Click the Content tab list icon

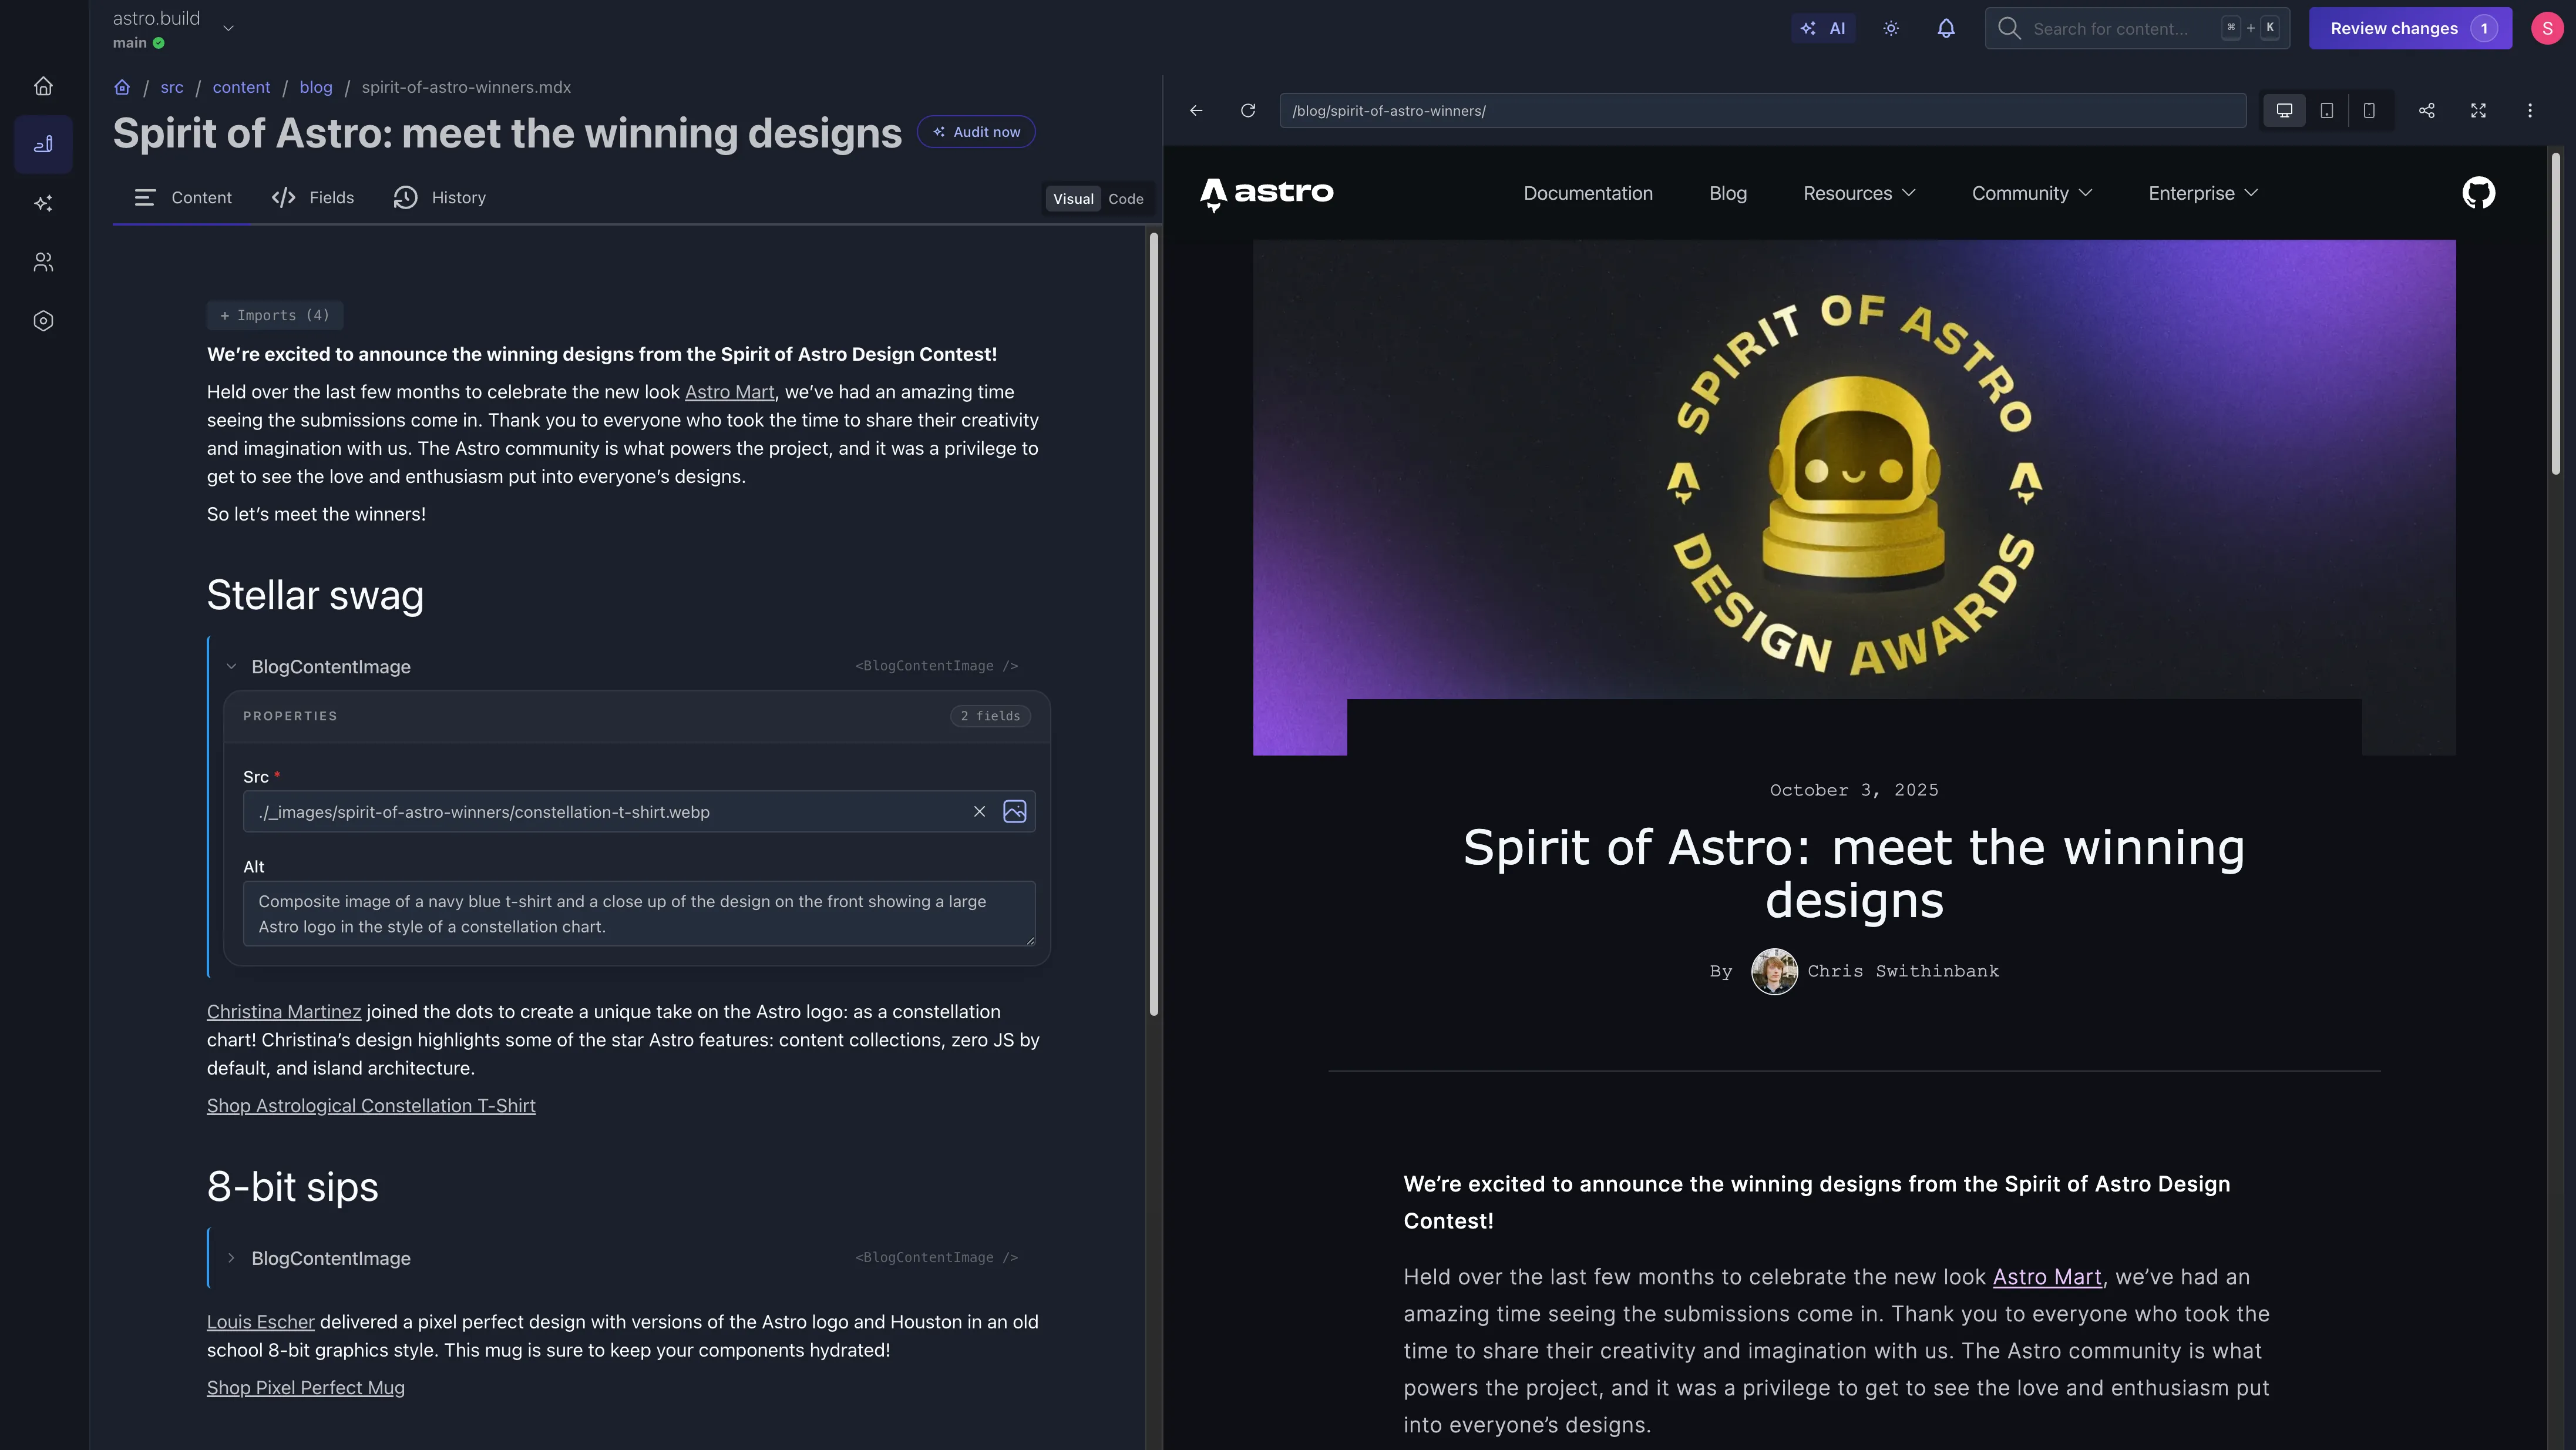[145, 198]
